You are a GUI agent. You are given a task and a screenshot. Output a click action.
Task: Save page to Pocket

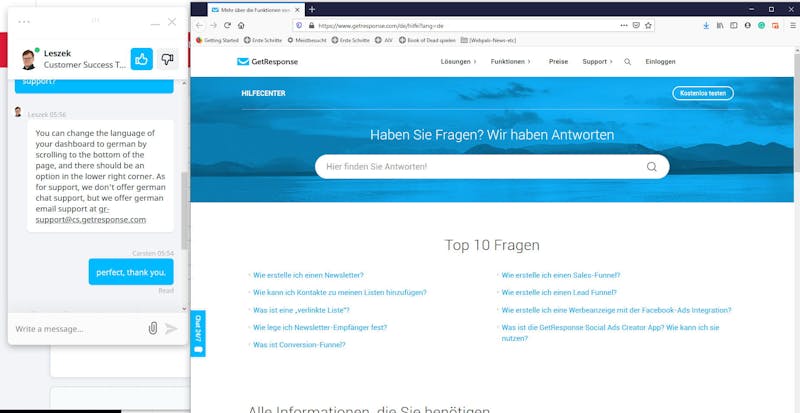click(x=636, y=25)
